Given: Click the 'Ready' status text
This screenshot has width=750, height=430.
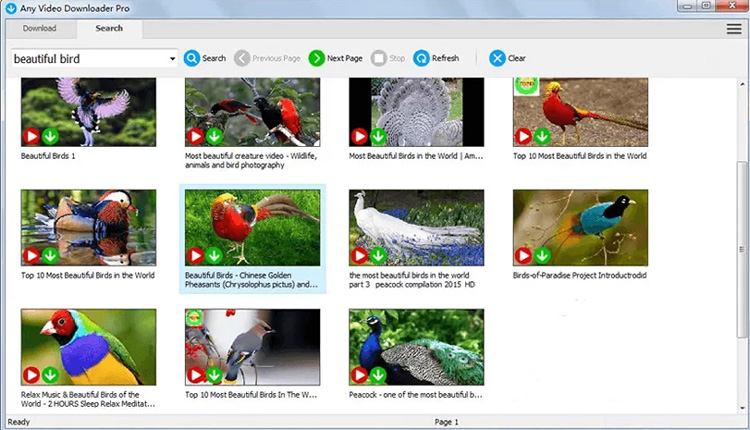Looking at the screenshot, I should 19,422.
